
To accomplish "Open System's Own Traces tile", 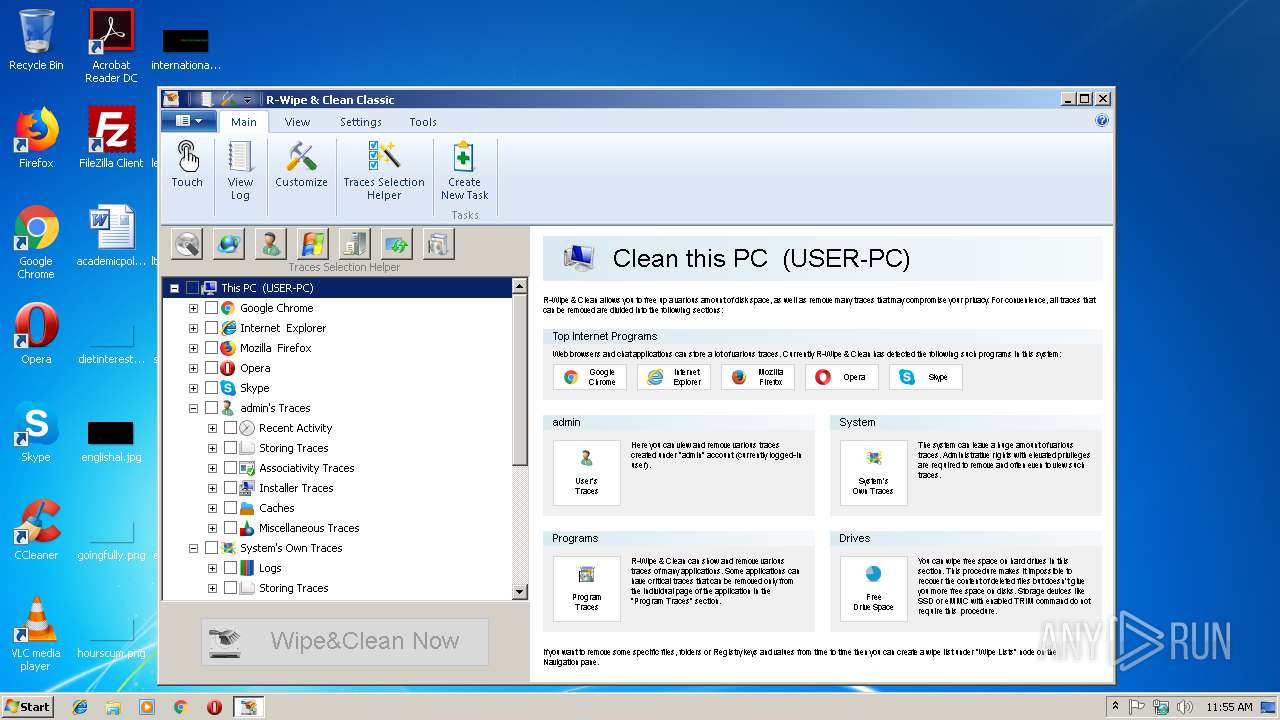I will click(874, 473).
